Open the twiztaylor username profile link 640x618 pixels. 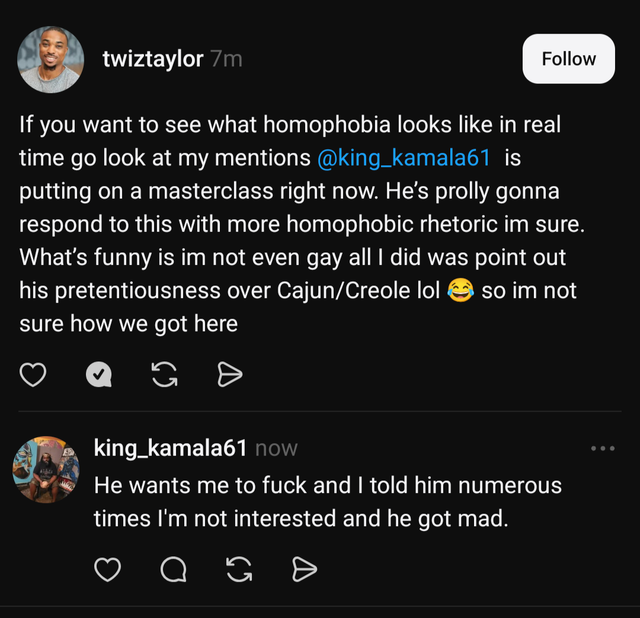tap(152, 59)
